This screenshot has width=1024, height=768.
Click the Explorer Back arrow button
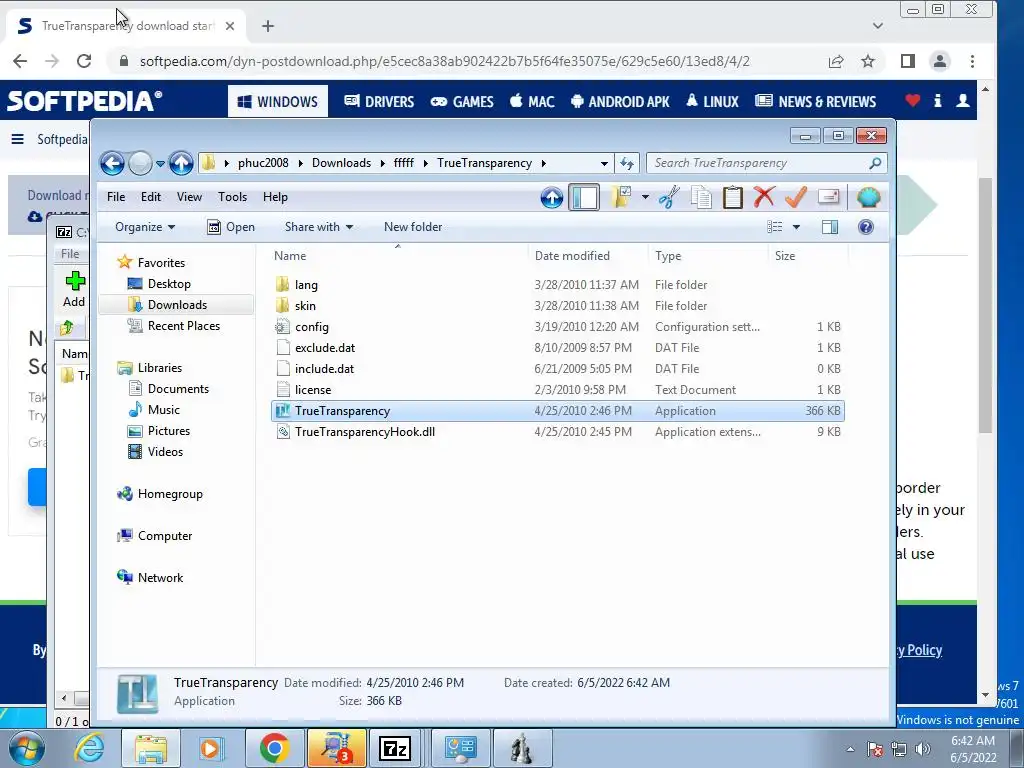point(112,163)
